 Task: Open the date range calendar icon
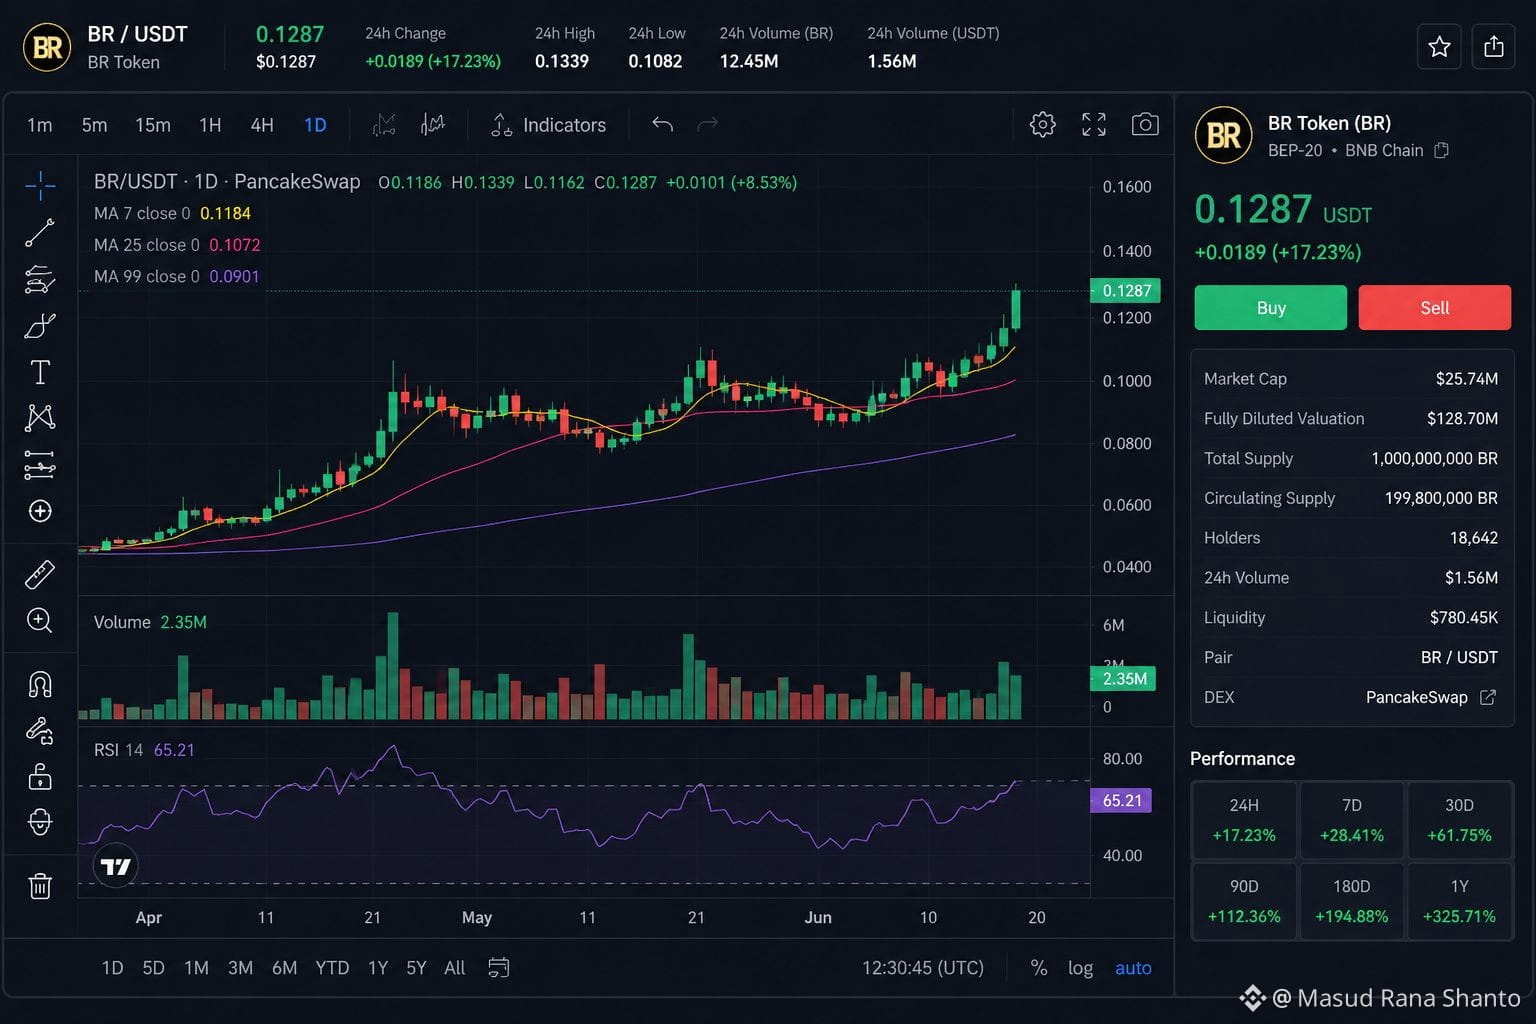click(498, 968)
